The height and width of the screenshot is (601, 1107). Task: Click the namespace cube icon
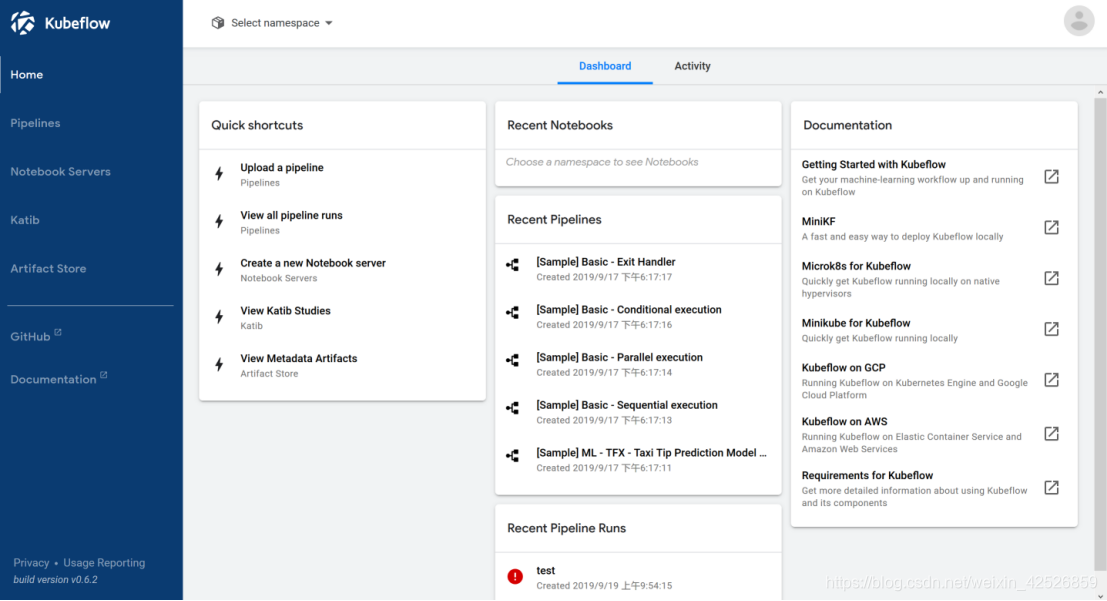click(217, 23)
